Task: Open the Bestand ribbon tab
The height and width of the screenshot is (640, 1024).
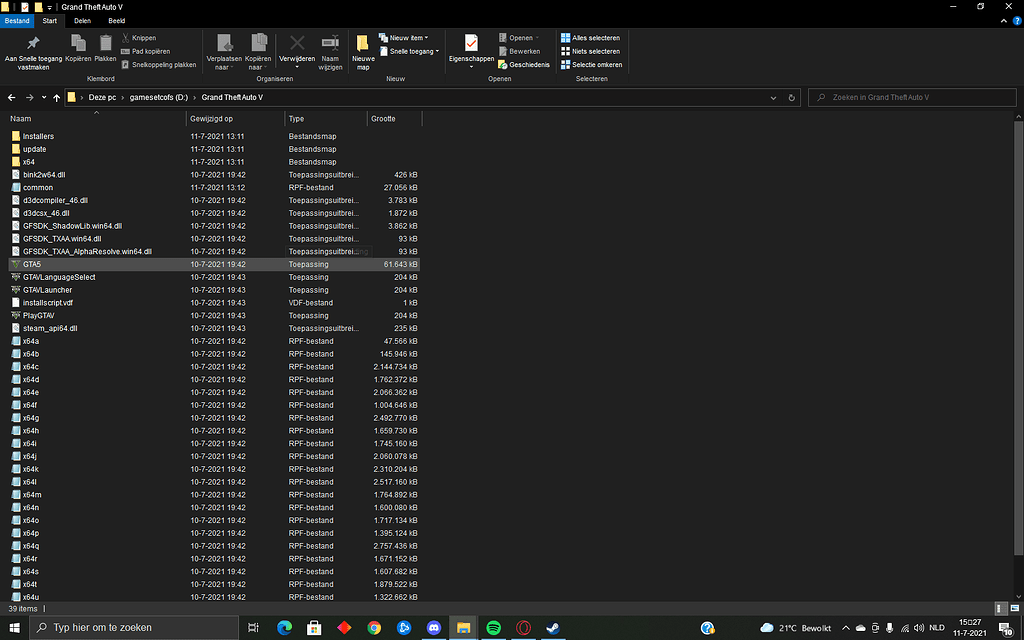Action: (x=17, y=21)
